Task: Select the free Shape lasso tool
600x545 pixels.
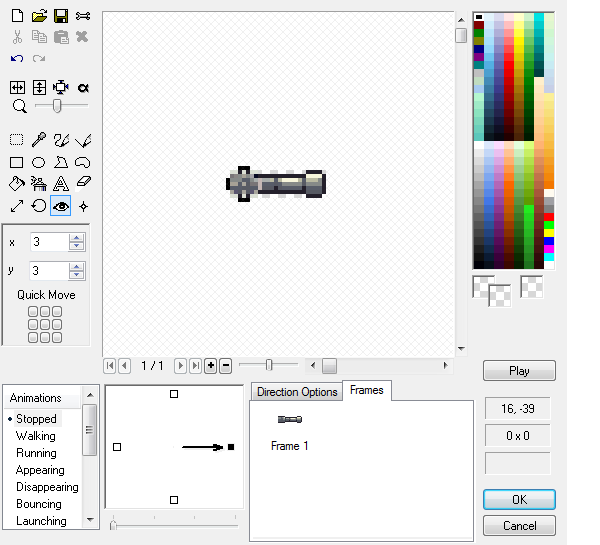Action: click(x=83, y=163)
